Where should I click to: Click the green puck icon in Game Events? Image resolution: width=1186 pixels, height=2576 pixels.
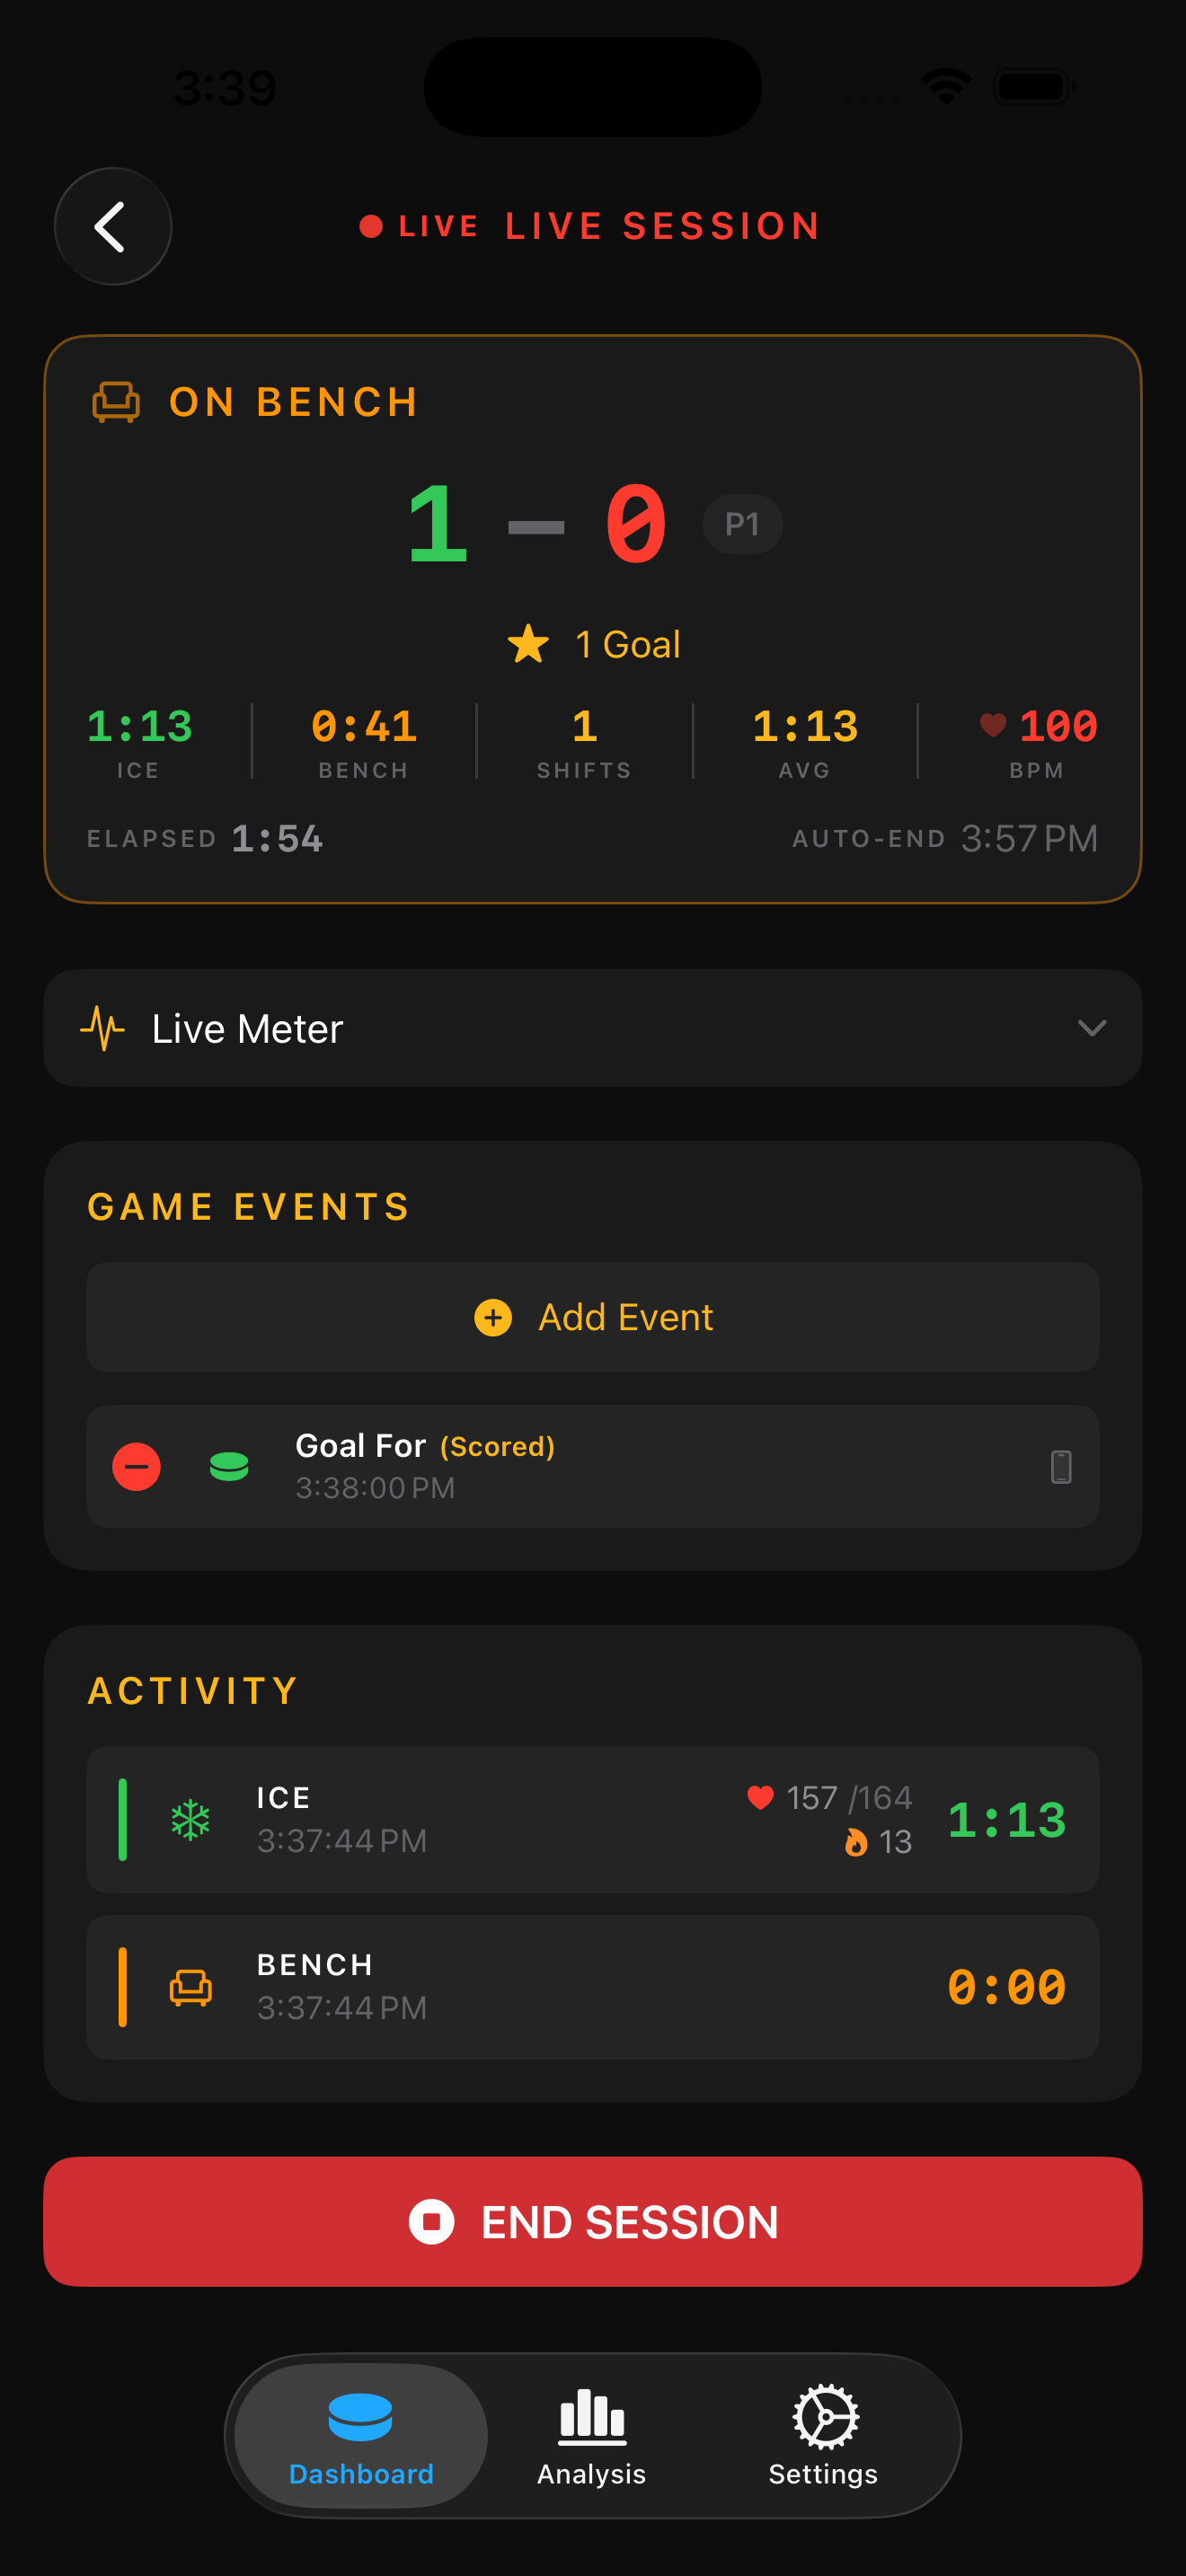pyautogui.click(x=229, y=1466)
